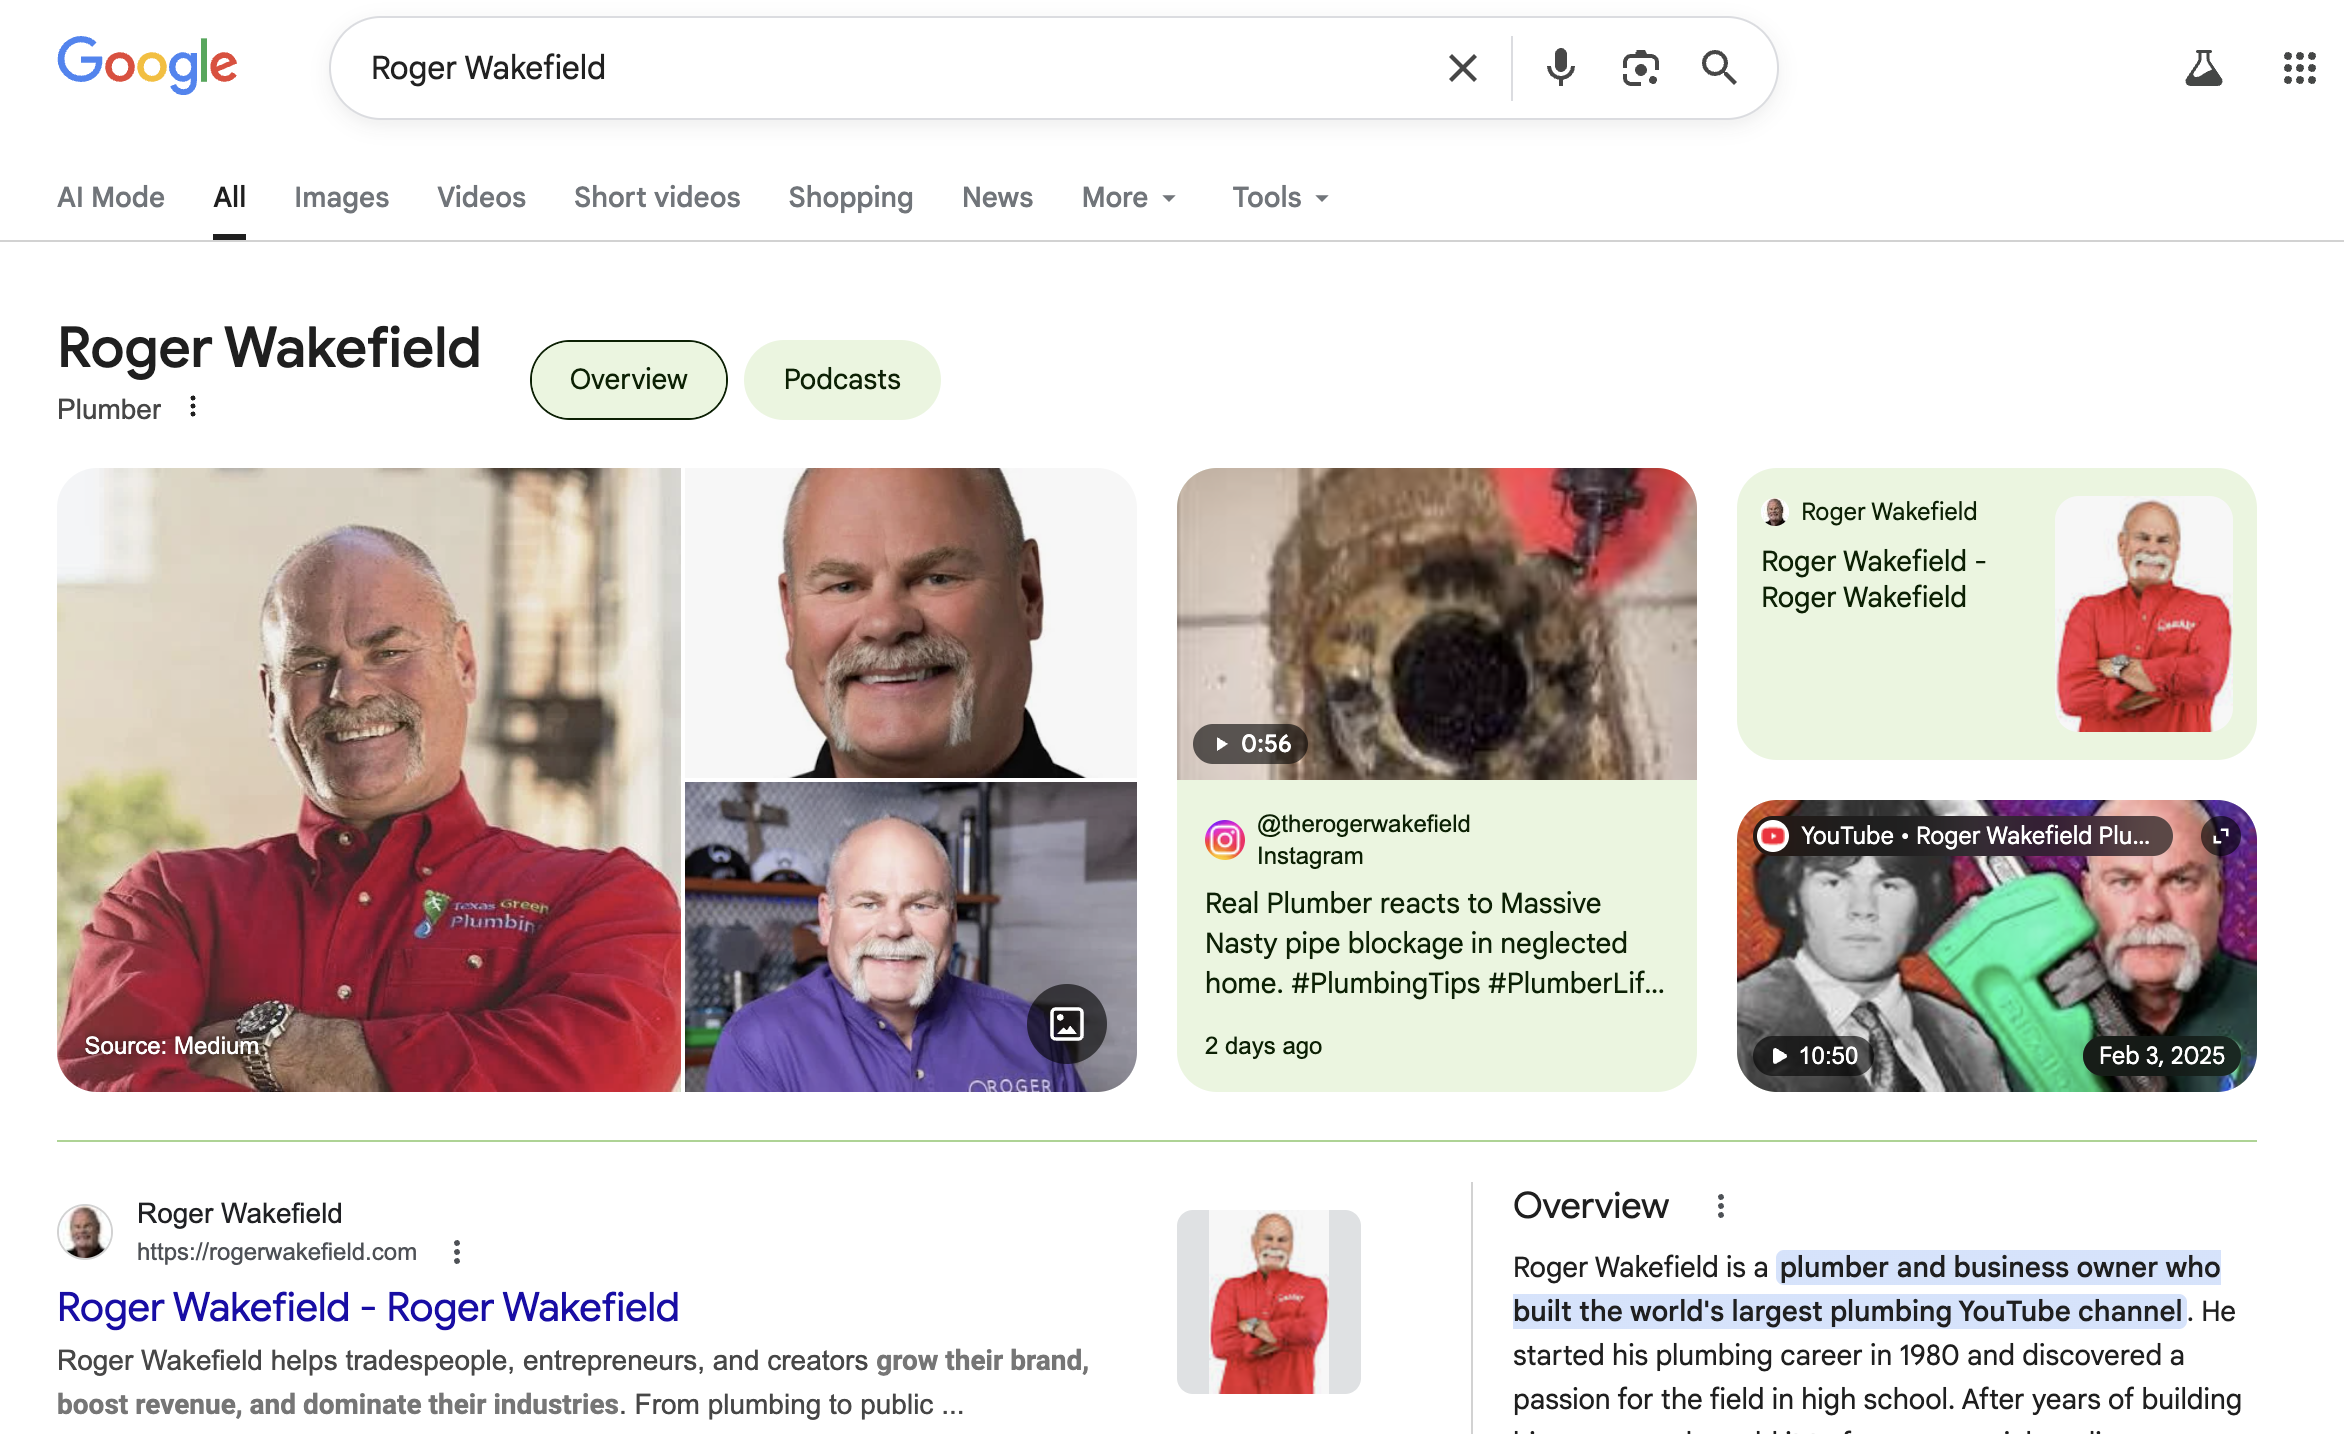2344x1434 pixels.
Task: Switch to the Images tab
Action: pos(341,197)
